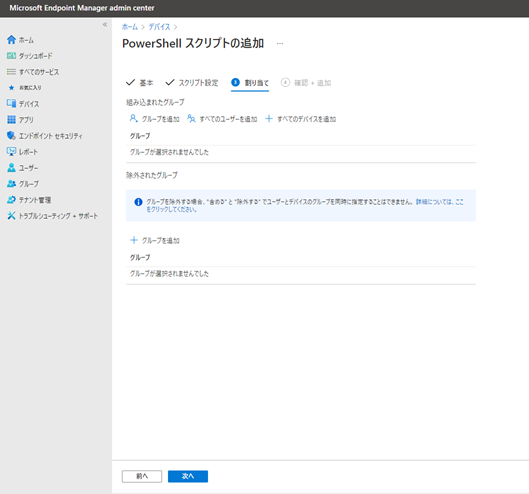Click the Home icon in sidebar
Screen dimensions: 529x494
click(11, 40)
